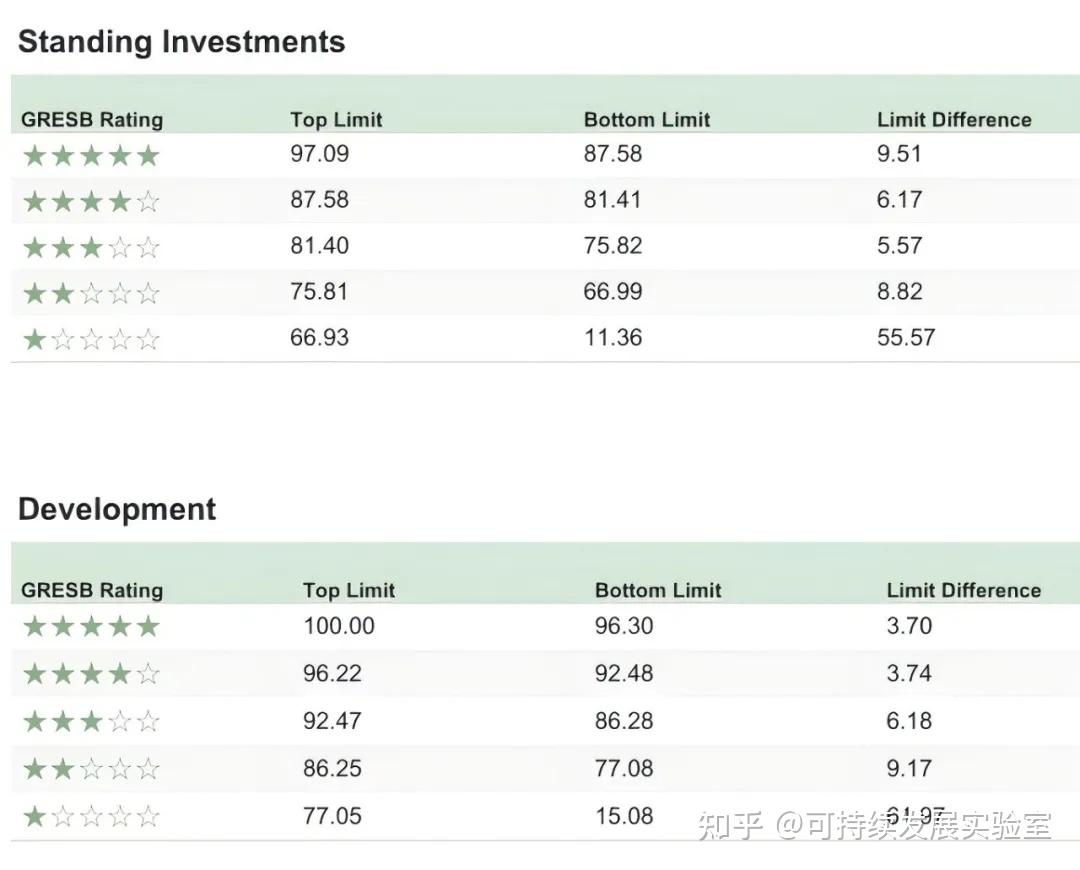Select the four-star rating in Standing Investments
Image resolution: width=1080 pixels, height=870 pixels.
tap(91, 202)
